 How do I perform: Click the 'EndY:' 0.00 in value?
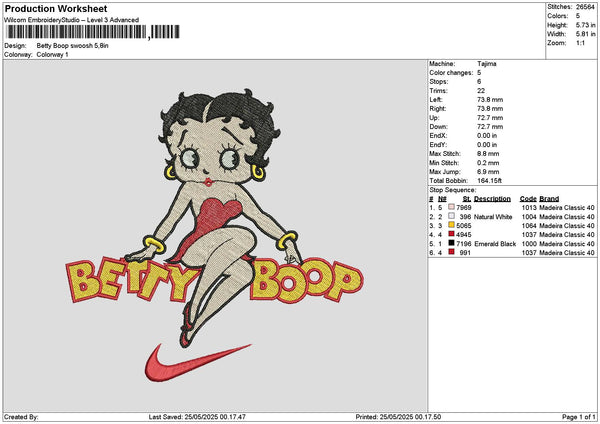[487, 145]
